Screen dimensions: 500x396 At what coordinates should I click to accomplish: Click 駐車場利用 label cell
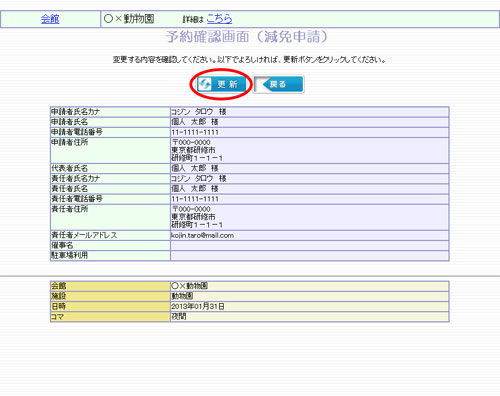[110, 256]
